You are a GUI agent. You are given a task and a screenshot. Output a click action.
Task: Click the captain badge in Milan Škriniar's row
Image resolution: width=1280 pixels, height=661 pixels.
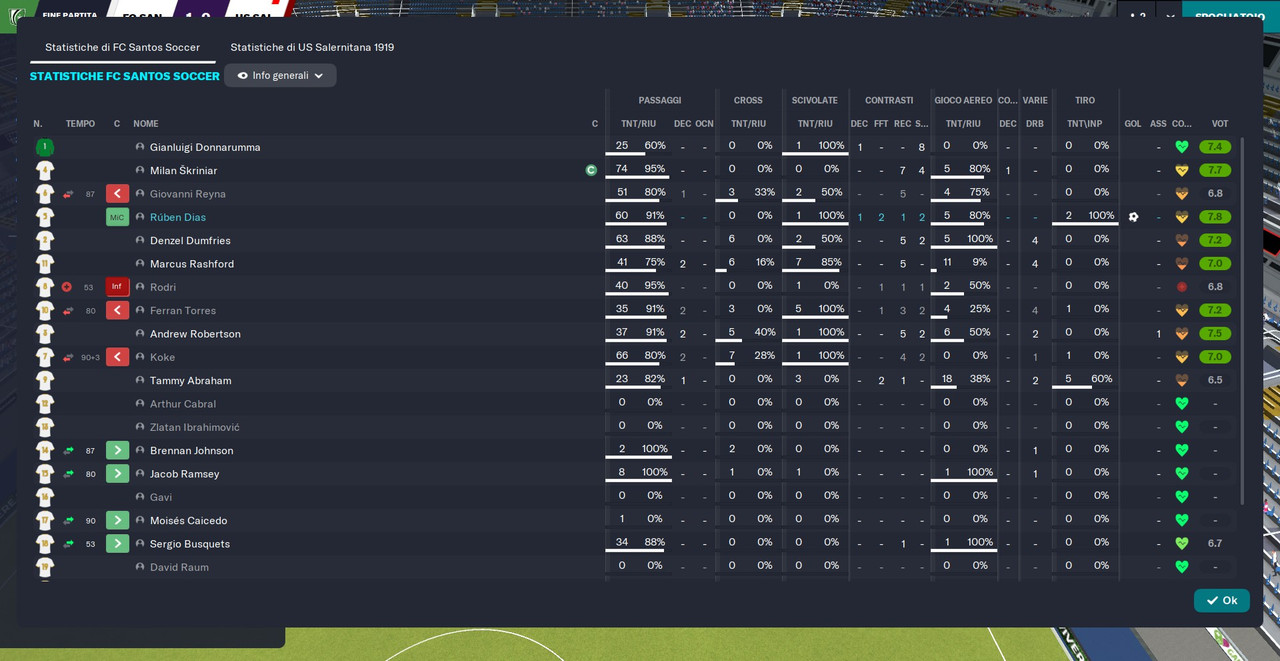click(591, 170)
